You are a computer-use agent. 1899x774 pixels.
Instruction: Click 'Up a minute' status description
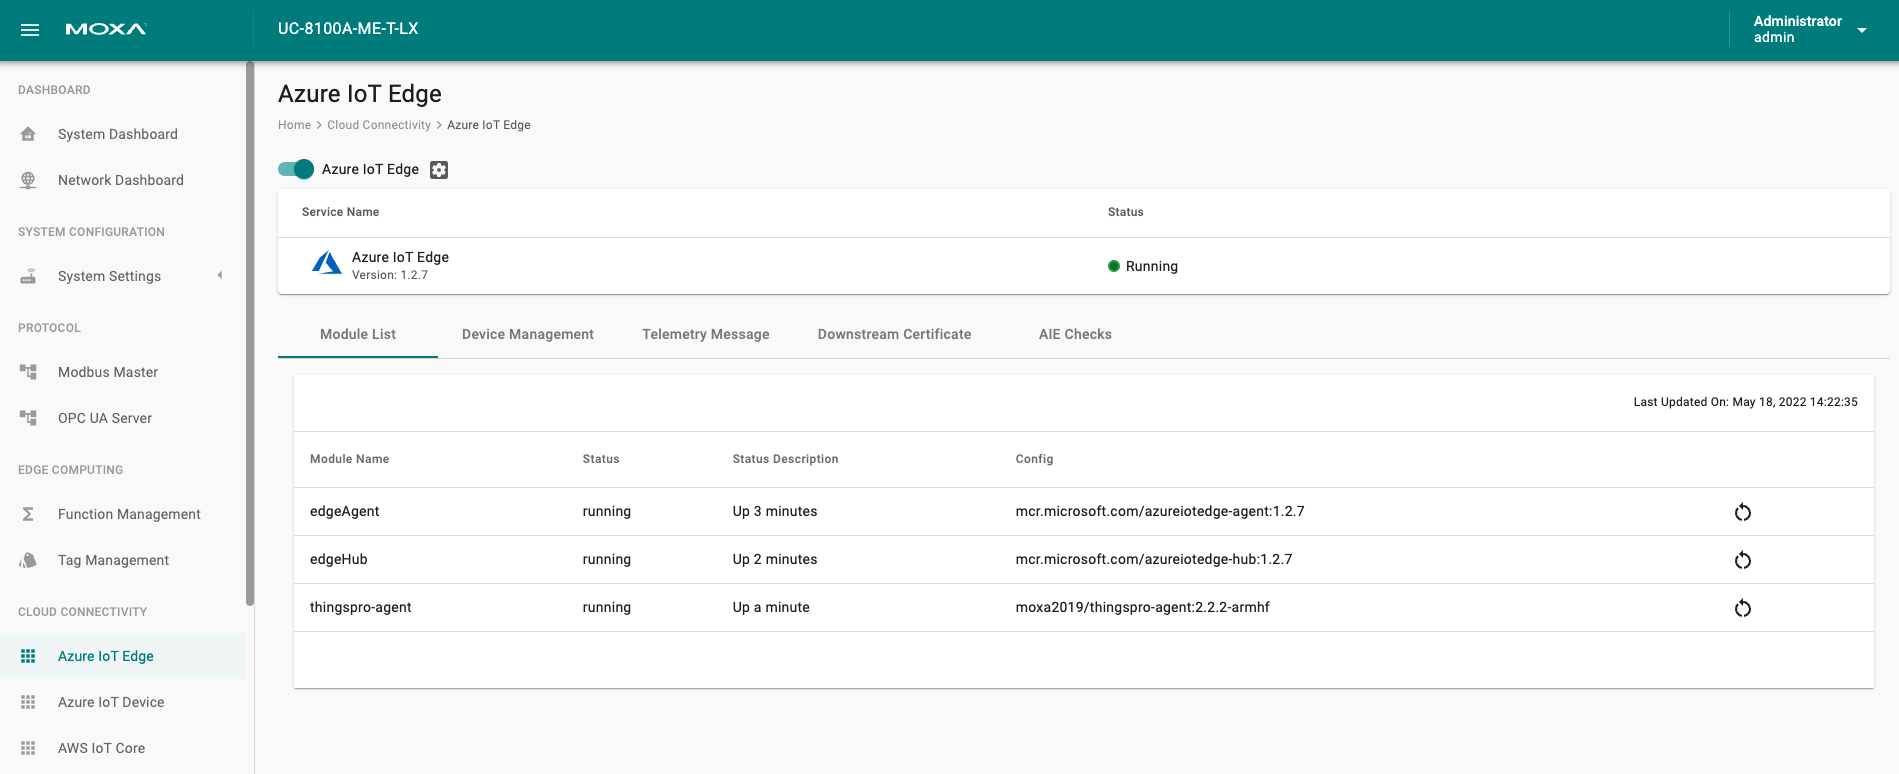(771, 607)
